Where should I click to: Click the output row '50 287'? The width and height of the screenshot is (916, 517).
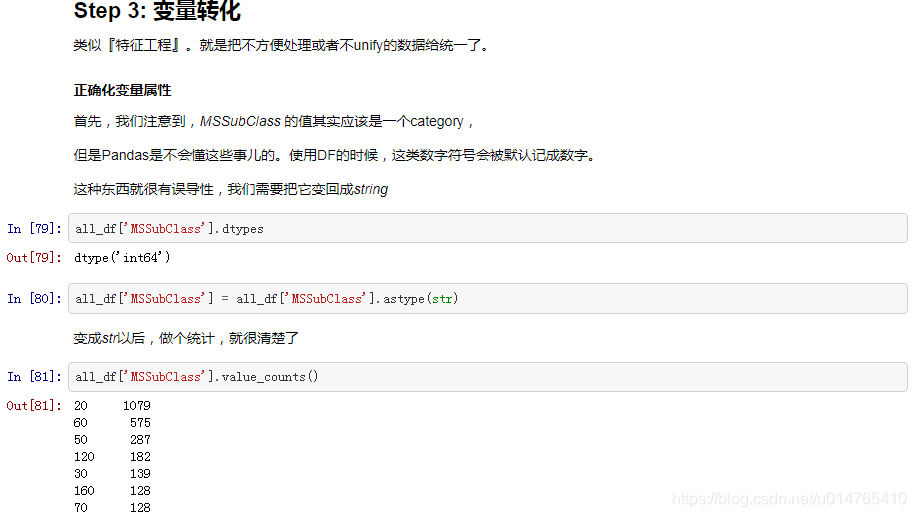coord(112,439)
